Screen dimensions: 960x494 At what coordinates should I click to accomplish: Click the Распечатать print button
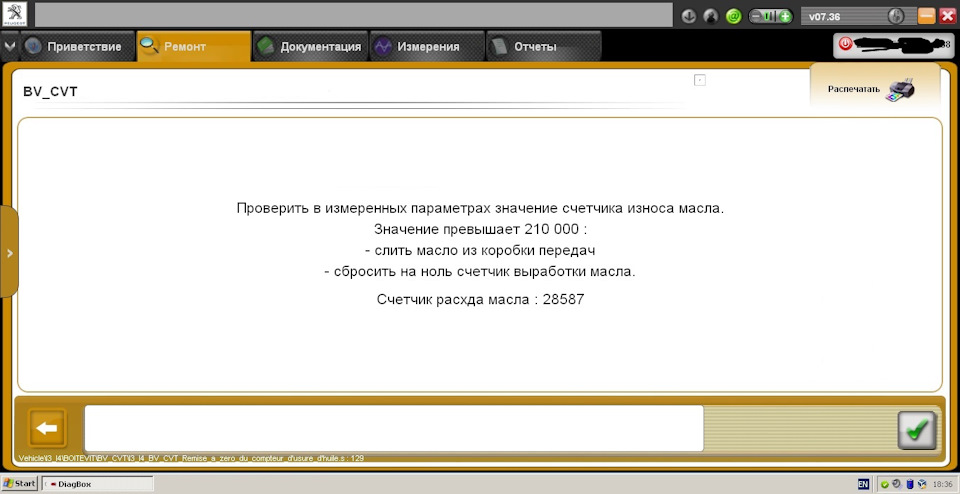point(875,89)
